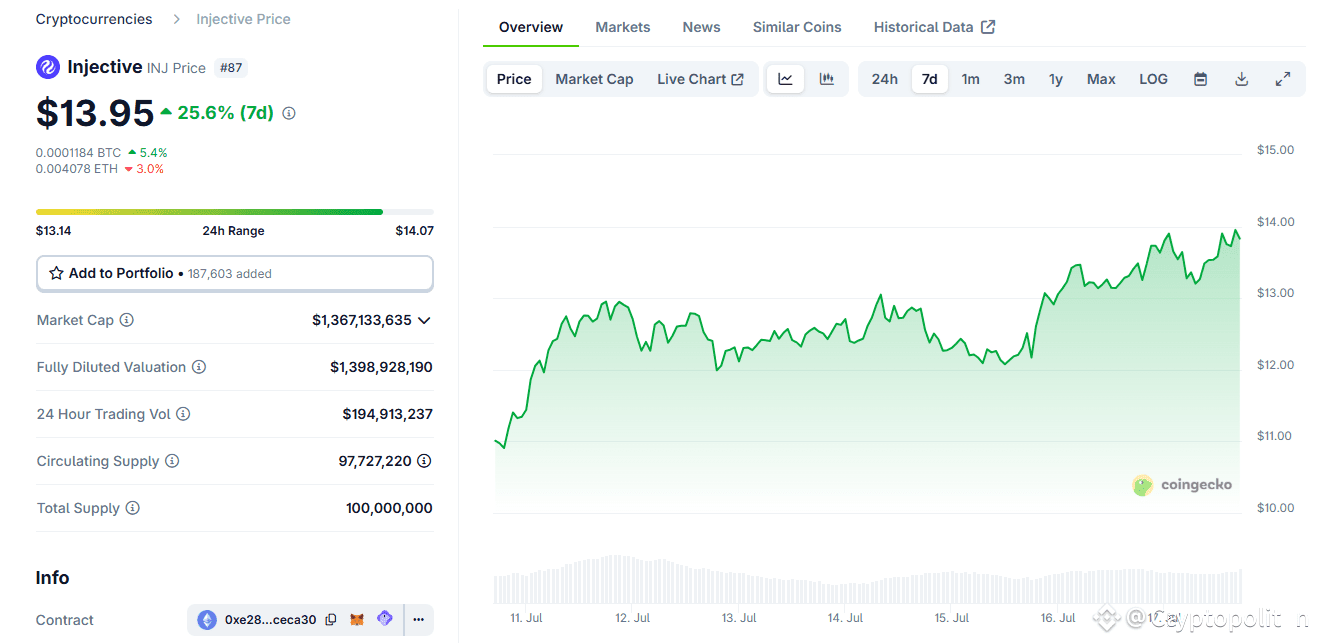
Task: Click the $13.14 range low value
Action: [54, 231]
